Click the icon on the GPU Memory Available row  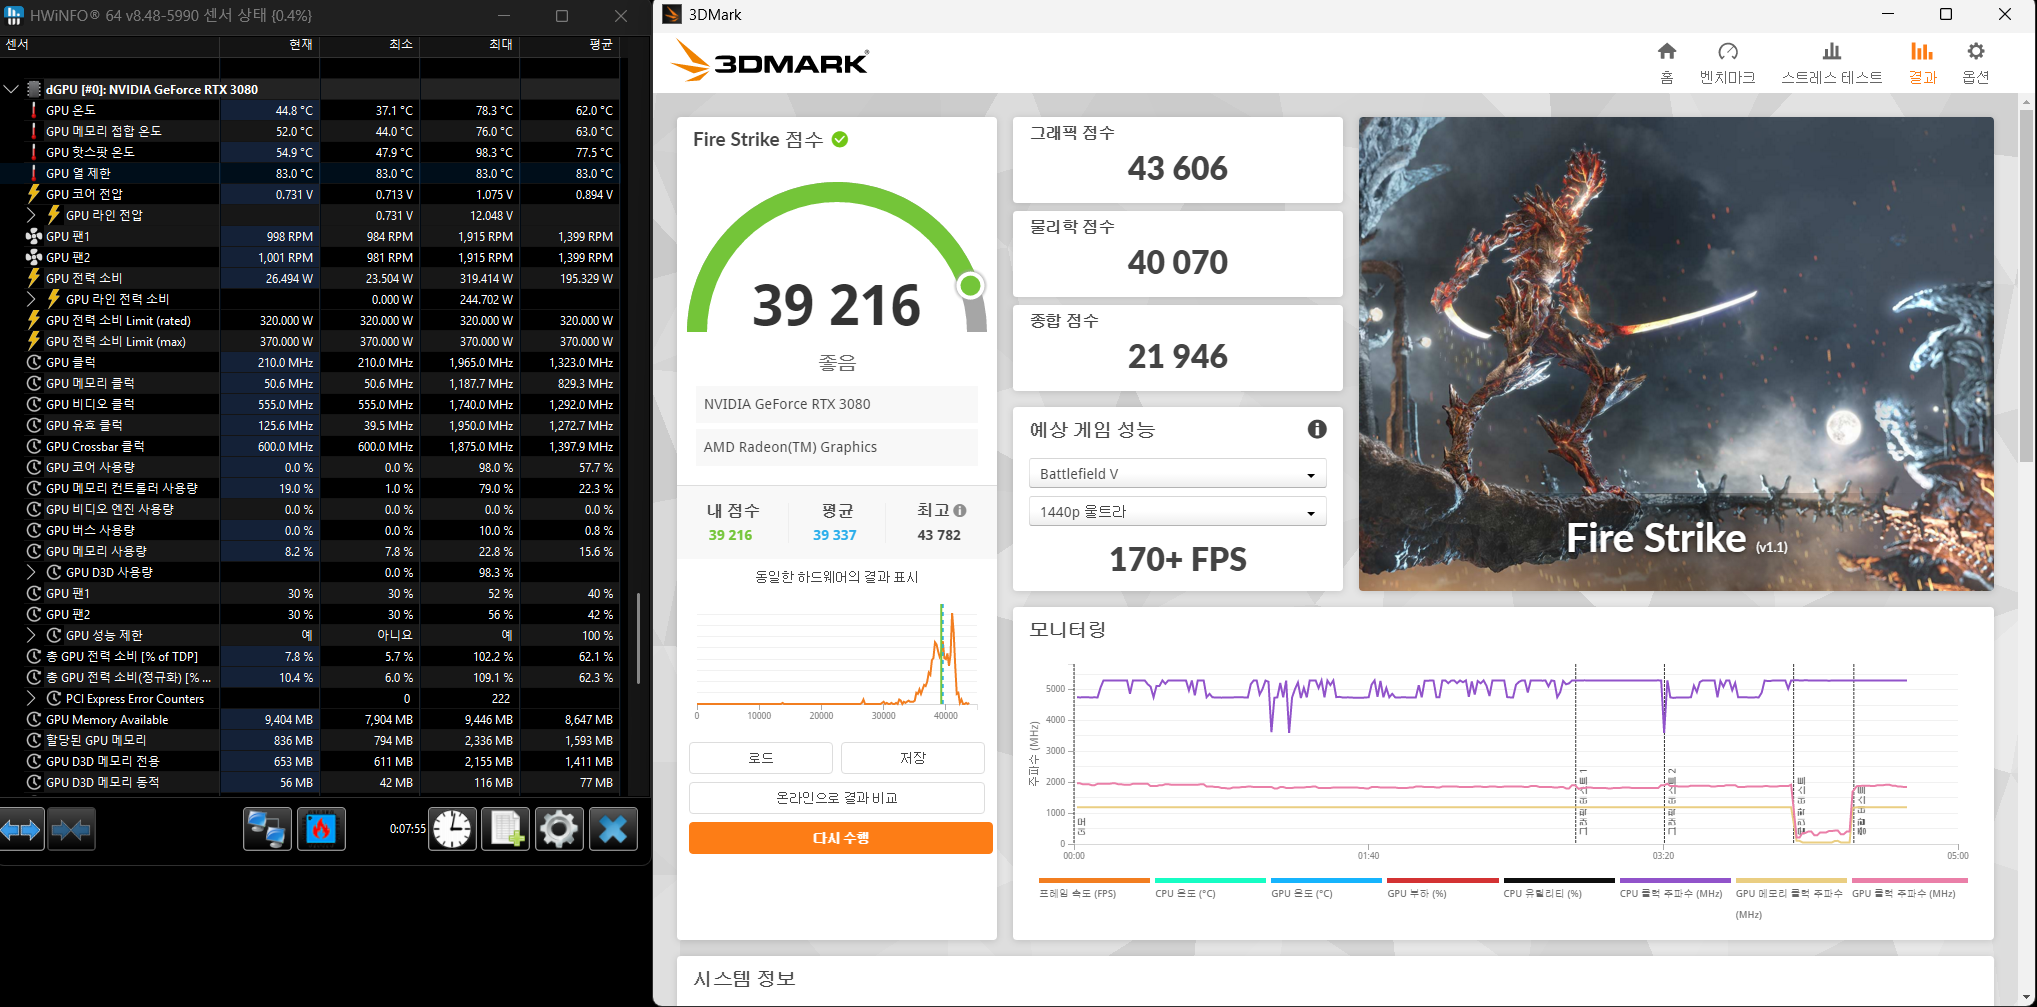34,719
